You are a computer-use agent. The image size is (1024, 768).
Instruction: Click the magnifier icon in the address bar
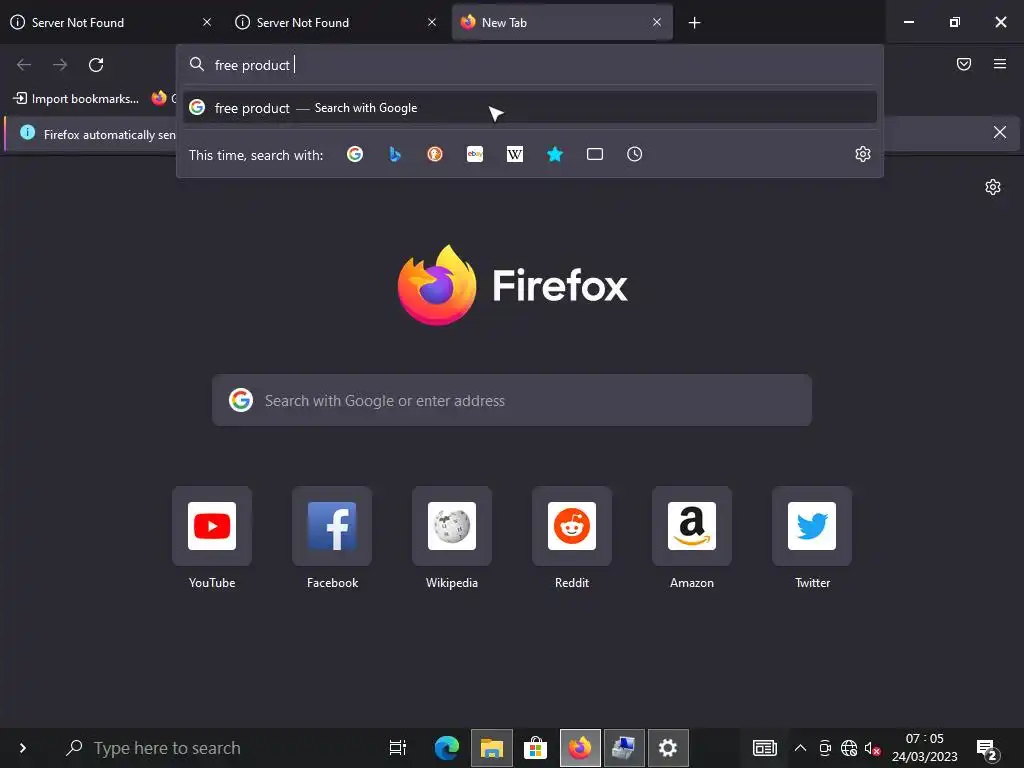(197, 64)
